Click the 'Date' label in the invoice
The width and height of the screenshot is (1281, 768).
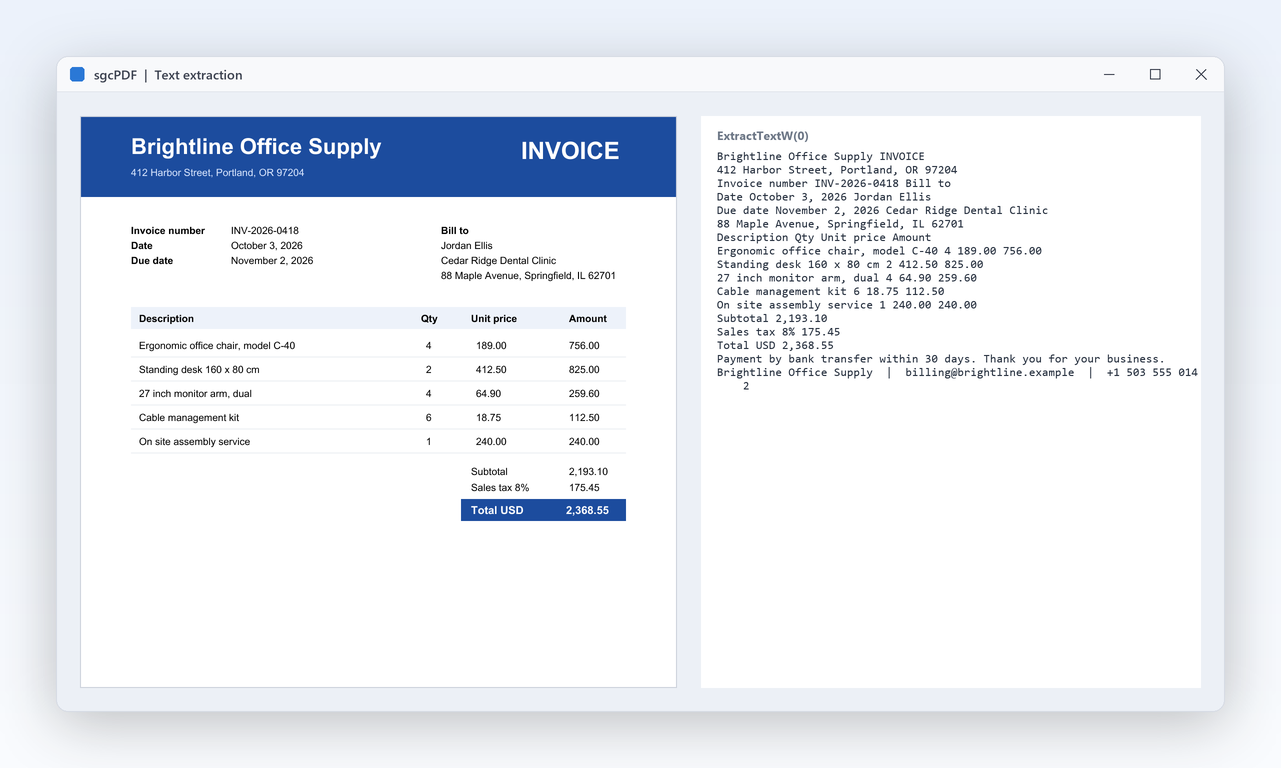coord(142,246)
